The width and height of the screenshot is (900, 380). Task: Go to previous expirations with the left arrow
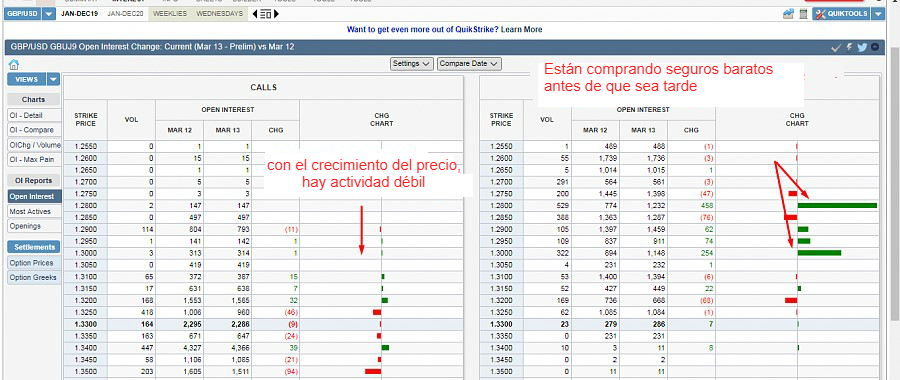(255, 14)
